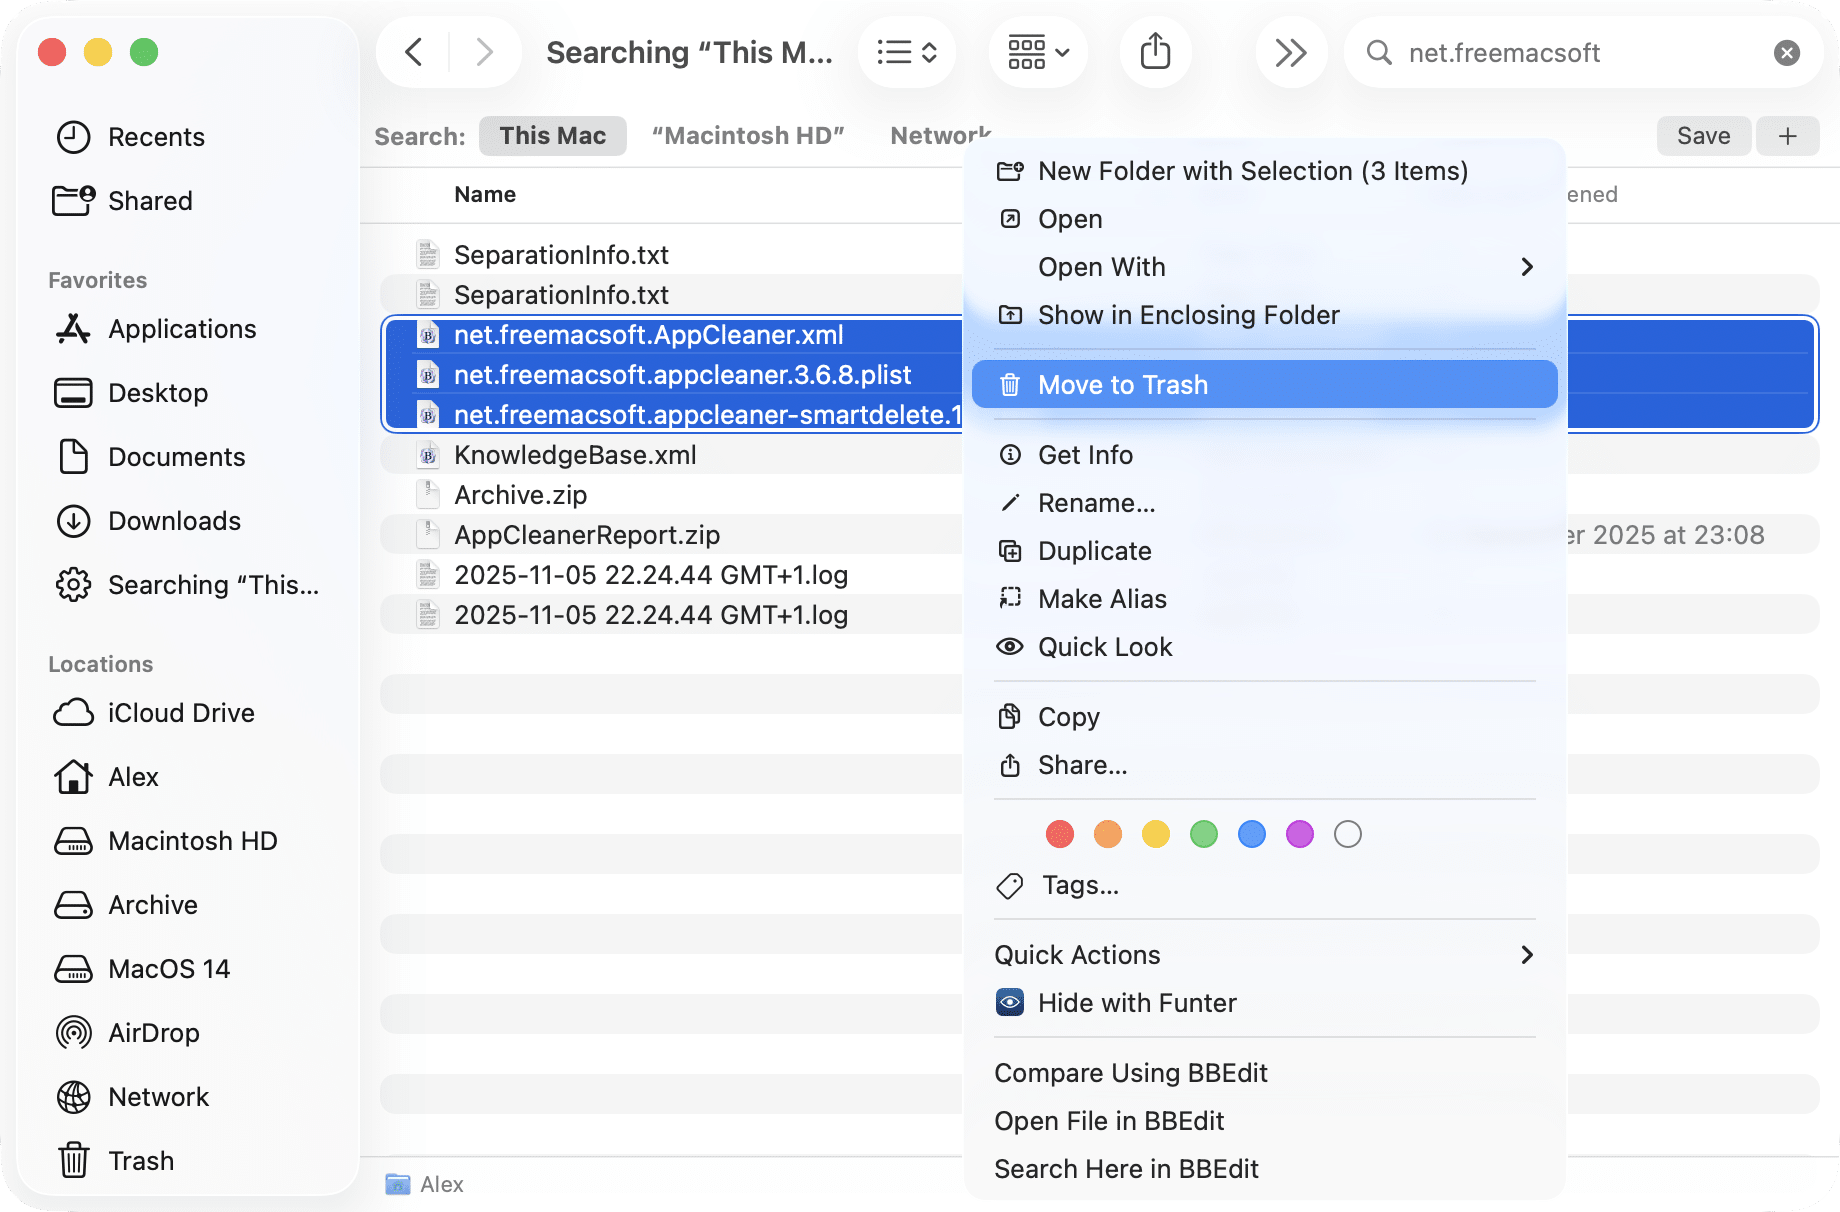
Task: Choose Hide with Funter
Action: 1264,1003
